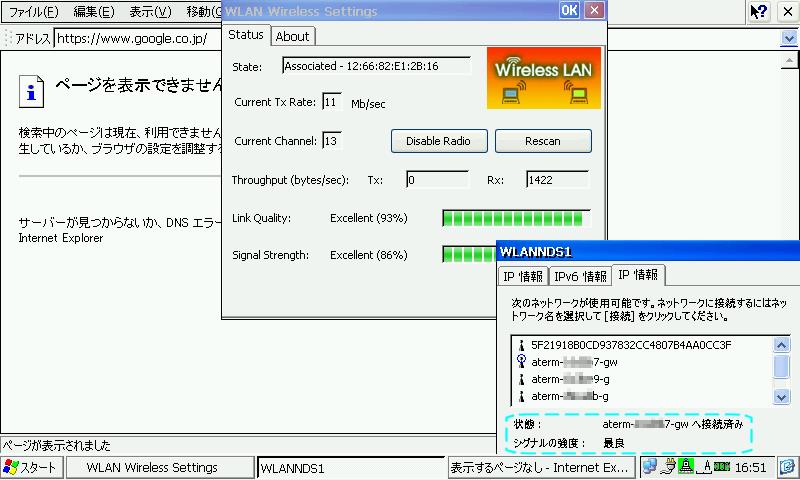Click the context help question-mark icon
Viewport: 800px width, 480px height.
click(759, 12)
